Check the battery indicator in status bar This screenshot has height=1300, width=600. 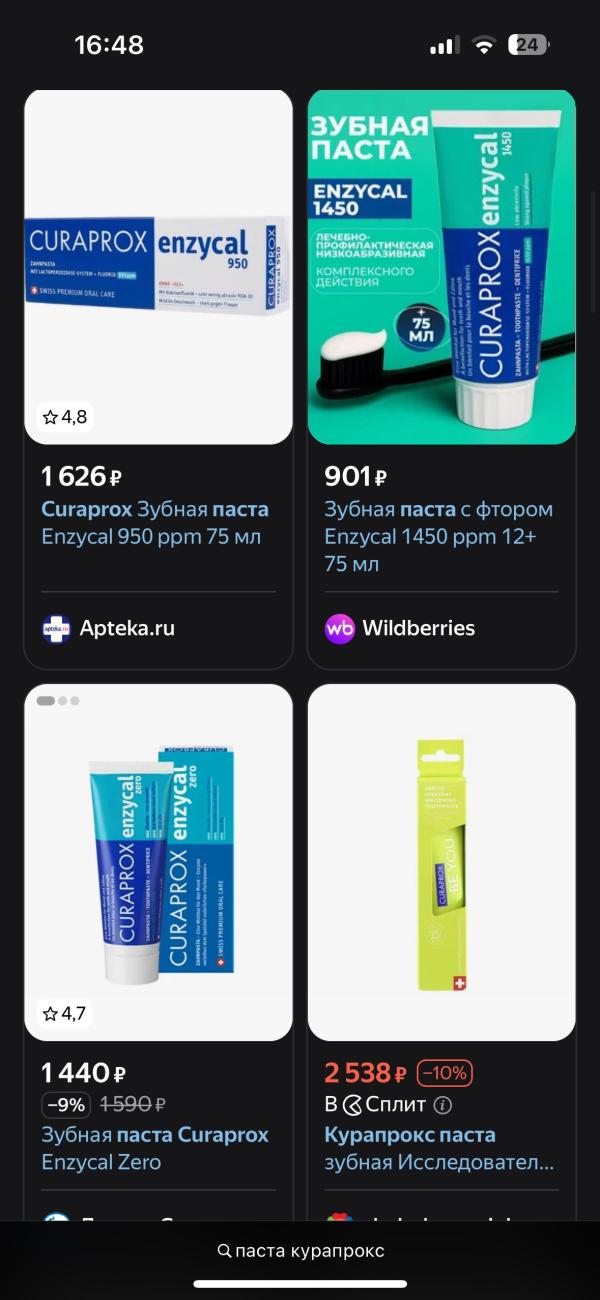click(528, 44)
